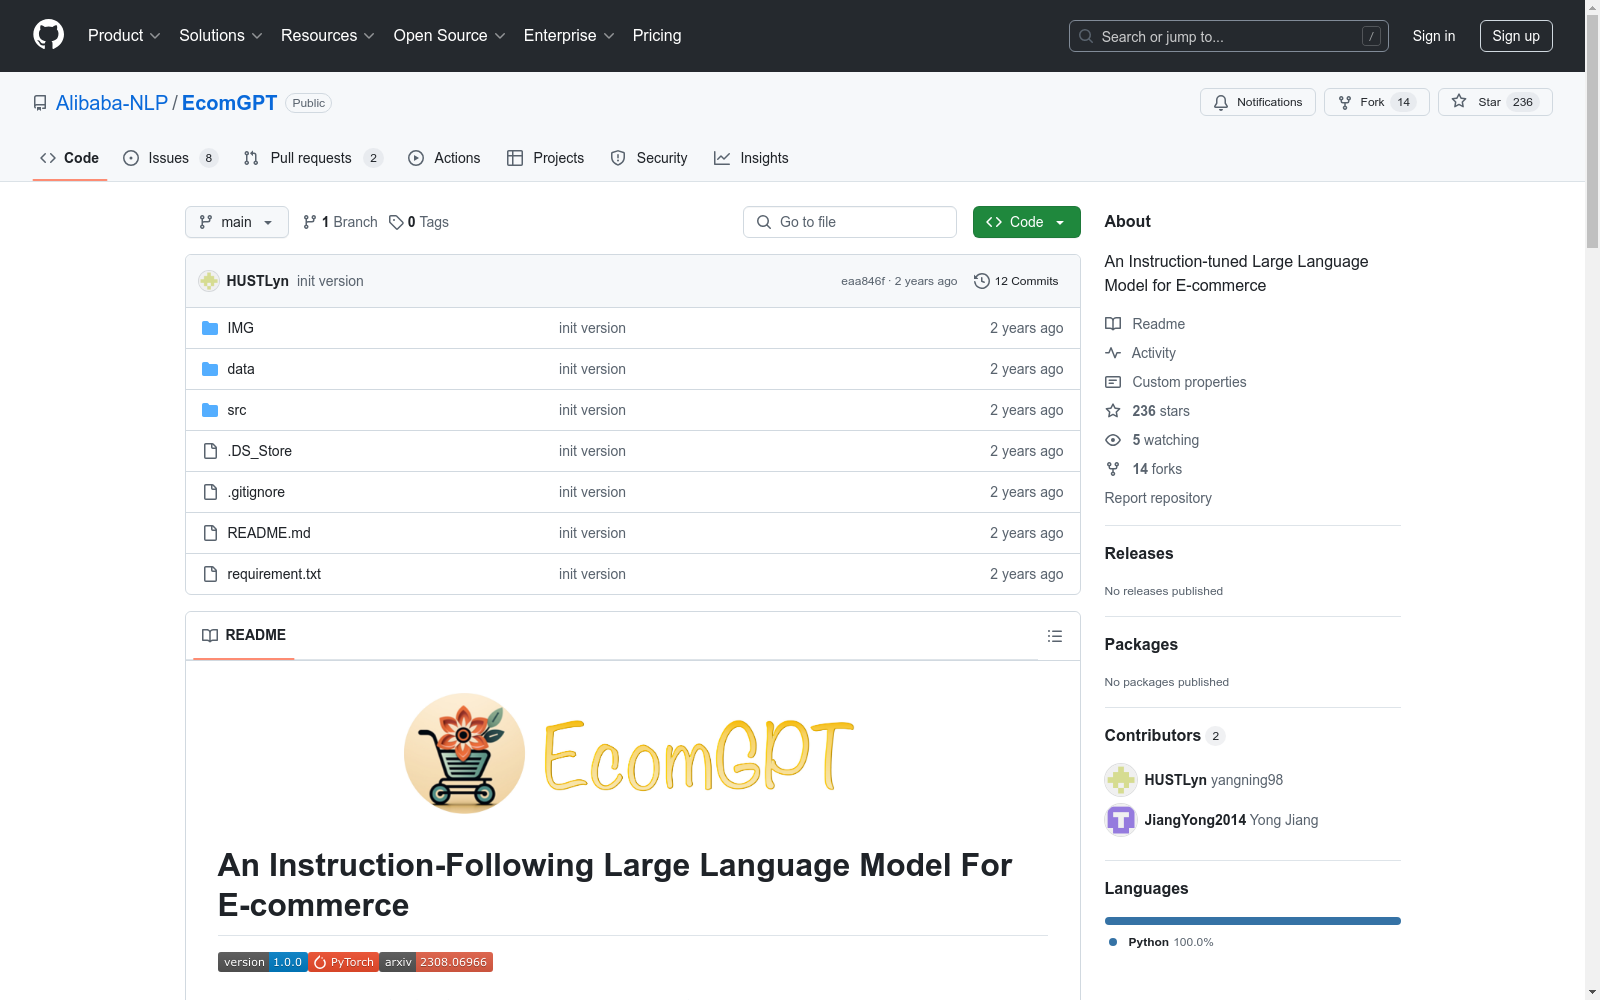The image size is (1600, 1000).
Task: Switch to the Security tab
Action: click(649, 158)
